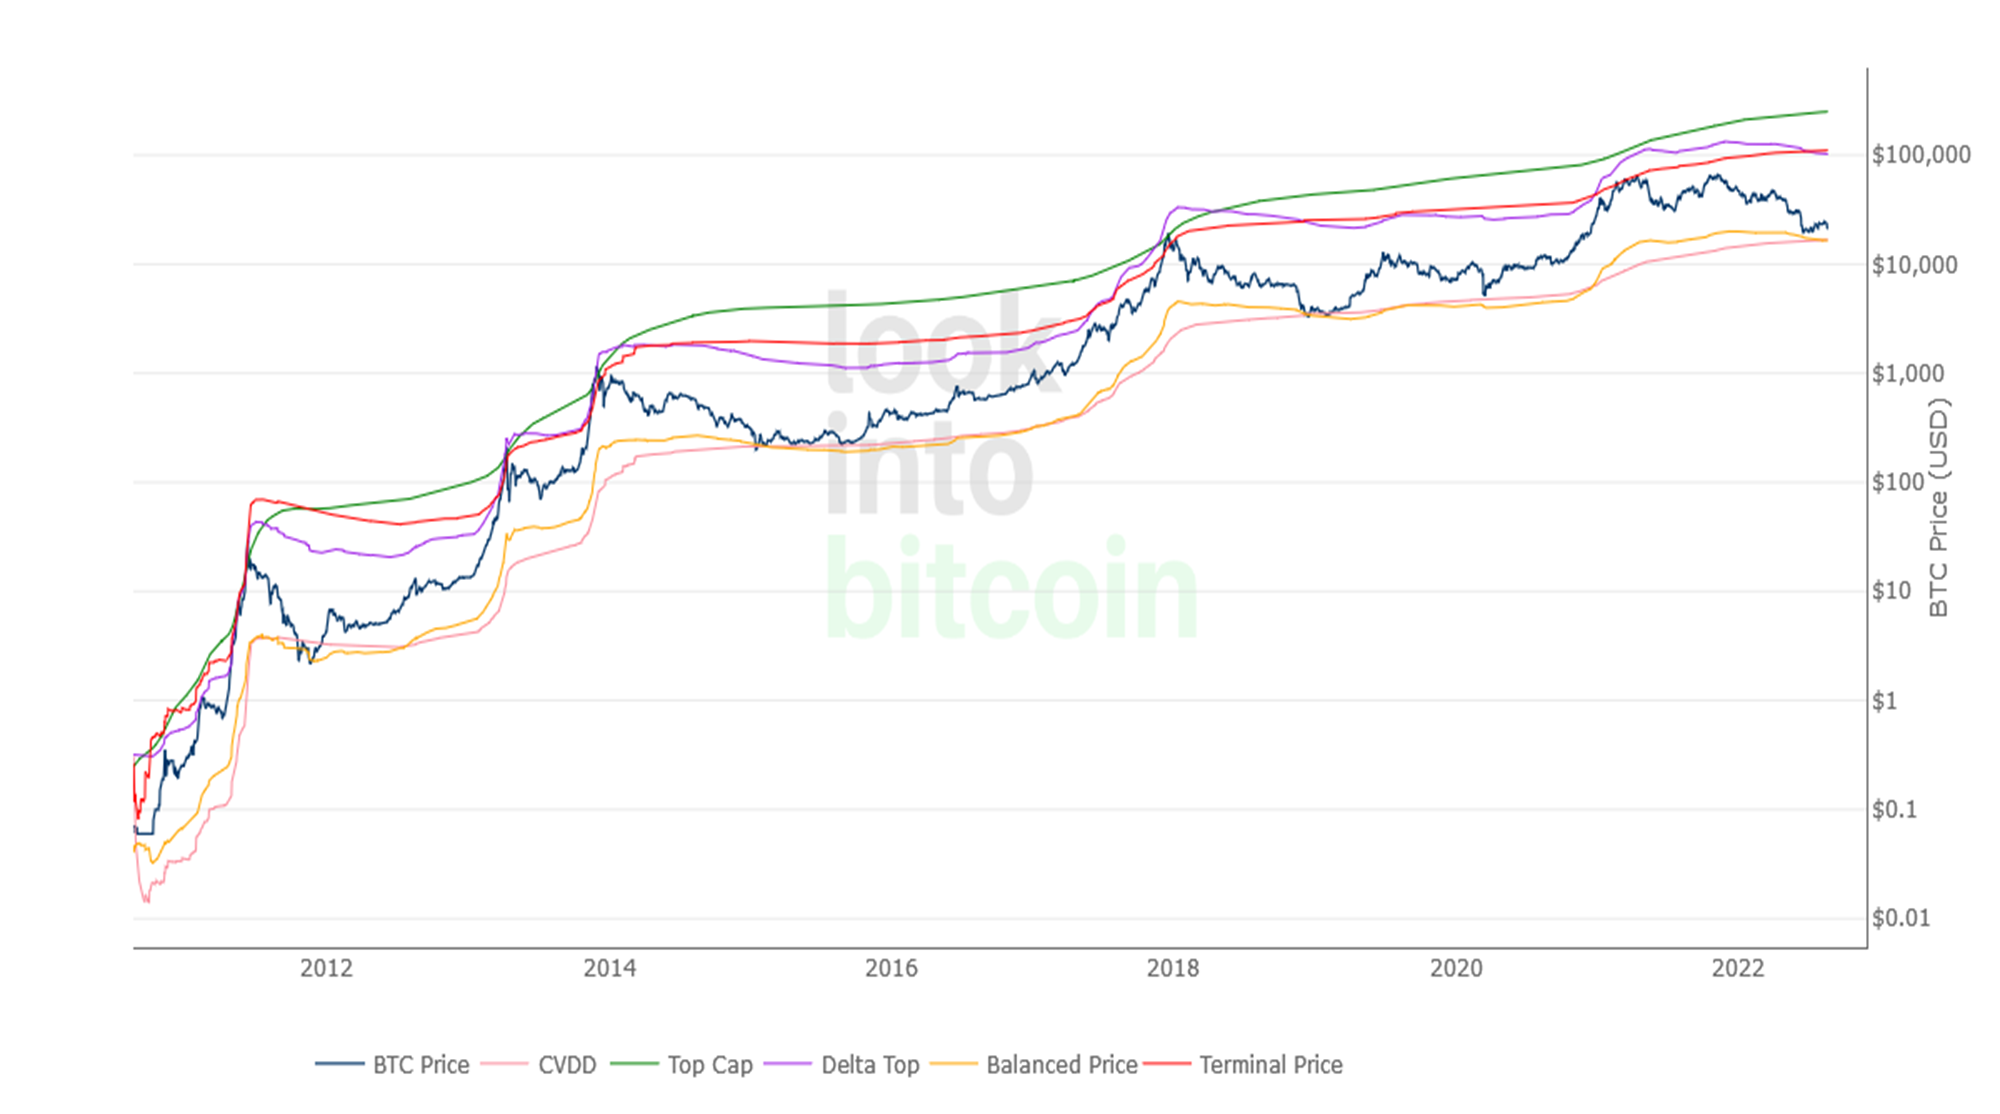Click the purple Delta Top legend line
The width and height of the screenshot is (2000, 1114).
[x=788, y=1065]
